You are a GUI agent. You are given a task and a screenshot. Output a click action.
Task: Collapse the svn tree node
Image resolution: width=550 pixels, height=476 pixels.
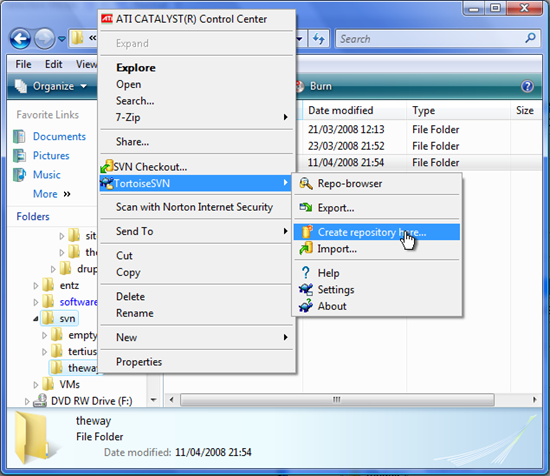tap(36, 319)
